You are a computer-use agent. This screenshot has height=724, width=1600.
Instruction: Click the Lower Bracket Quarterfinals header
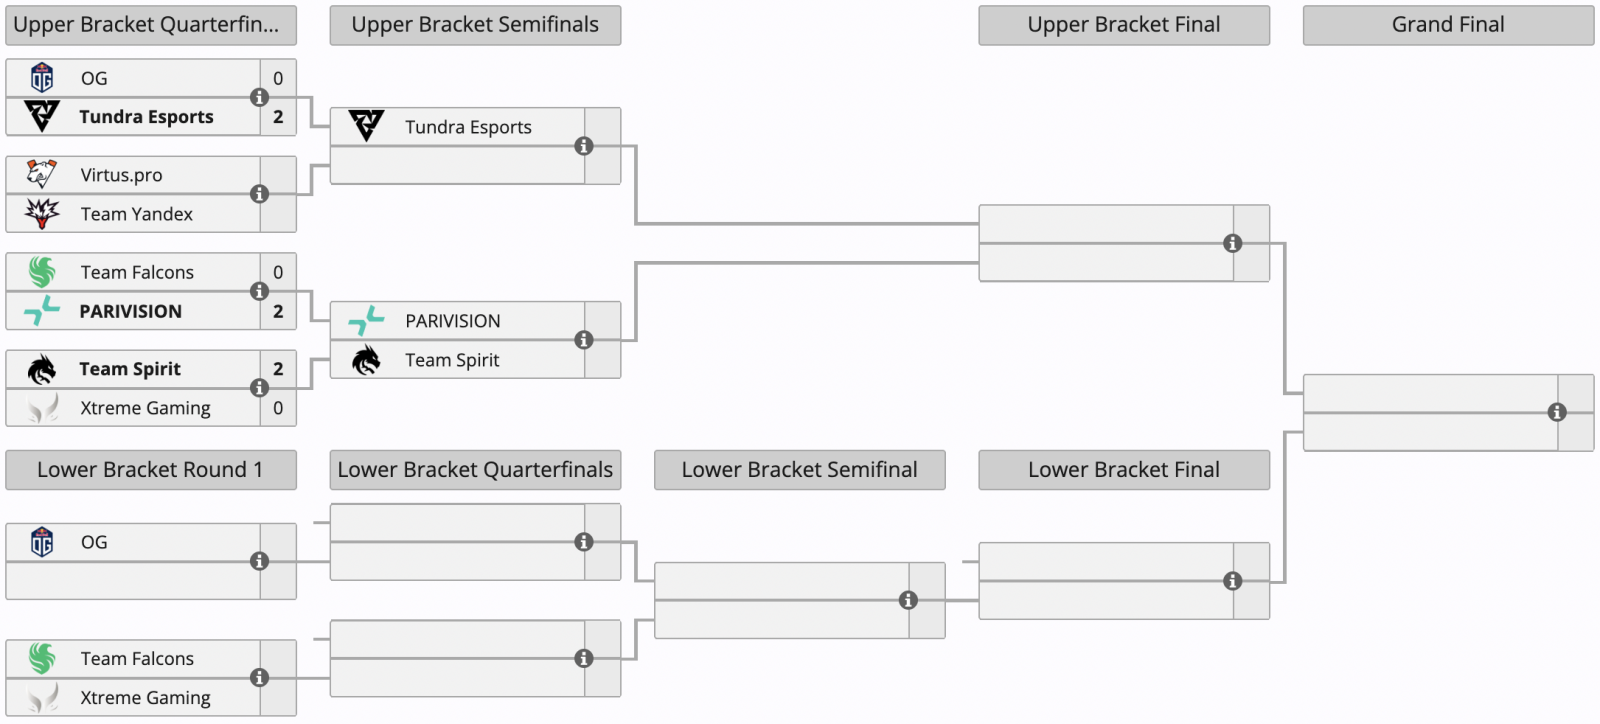pyautogui.click(x=475, y=470)
